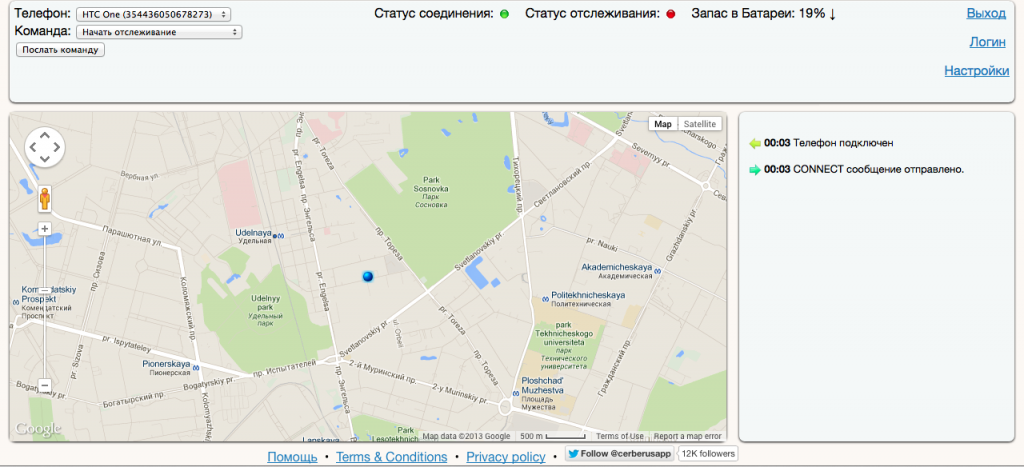The height and width of the screenshot is (467, 1024).
Task: Open the Телефон HTC One dropdown
Action: pyautogui.click(x=153, y=14)
